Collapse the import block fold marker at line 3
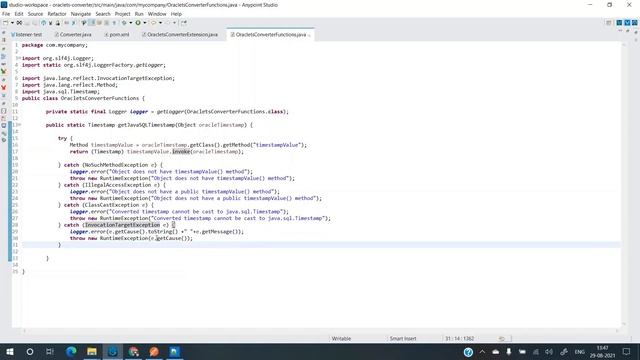640x360 pixels. [x=19, y=58]
